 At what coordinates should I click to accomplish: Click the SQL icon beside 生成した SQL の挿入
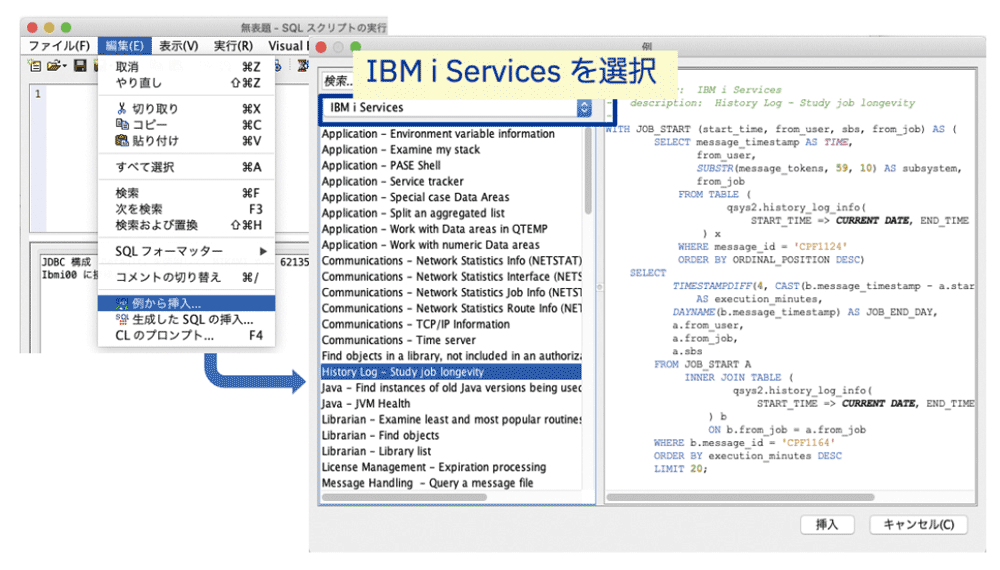122,319
